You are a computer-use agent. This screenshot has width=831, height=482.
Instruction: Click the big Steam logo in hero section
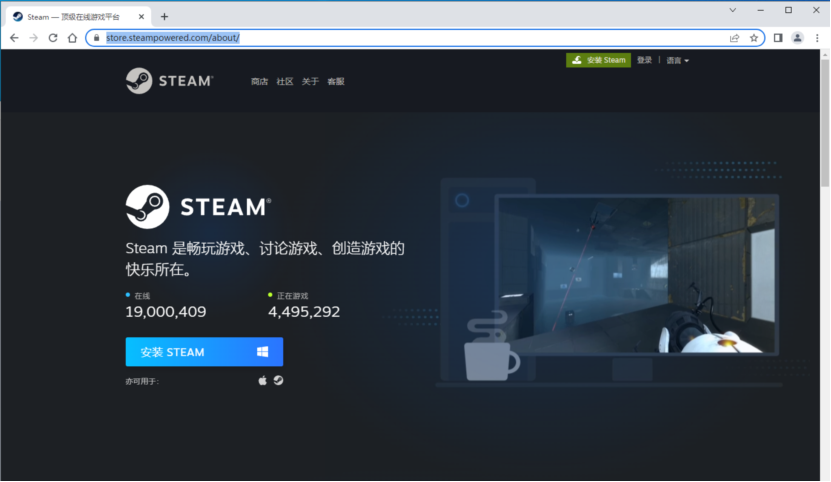click(x=199, y=207)
